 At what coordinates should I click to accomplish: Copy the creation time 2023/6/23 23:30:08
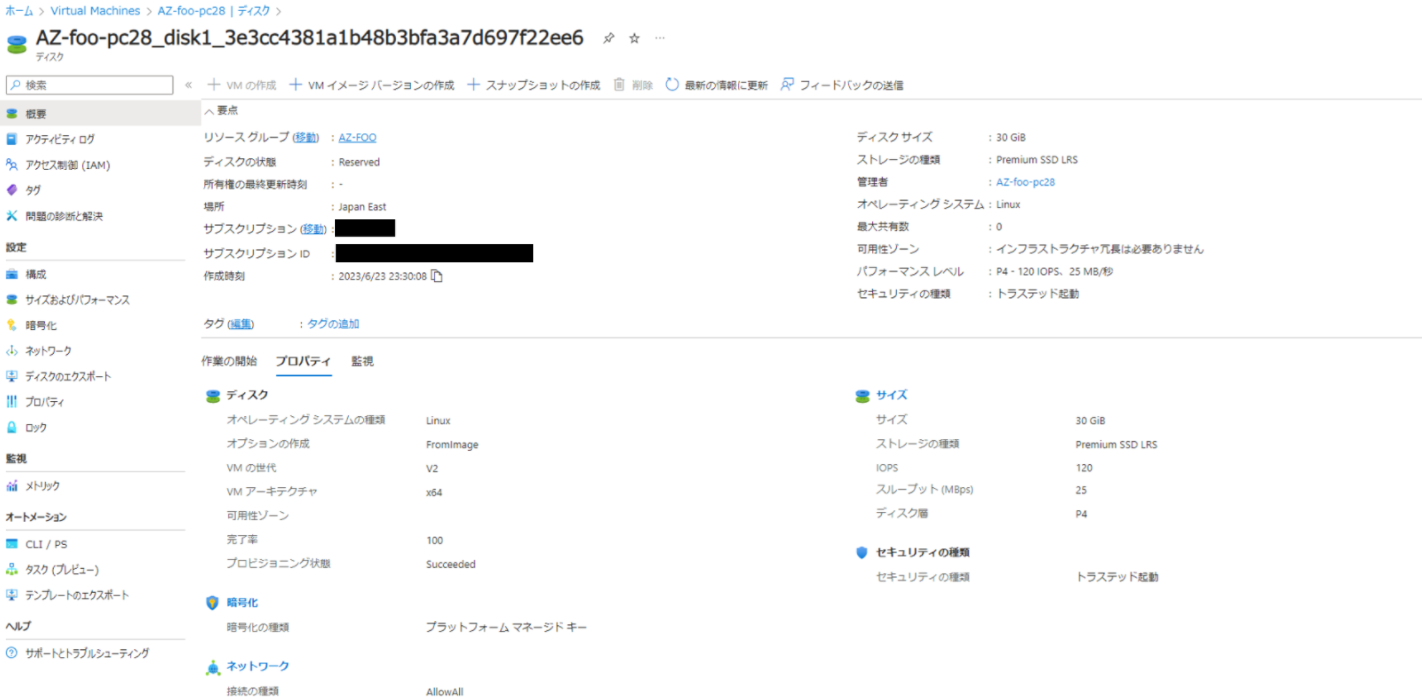436,276
